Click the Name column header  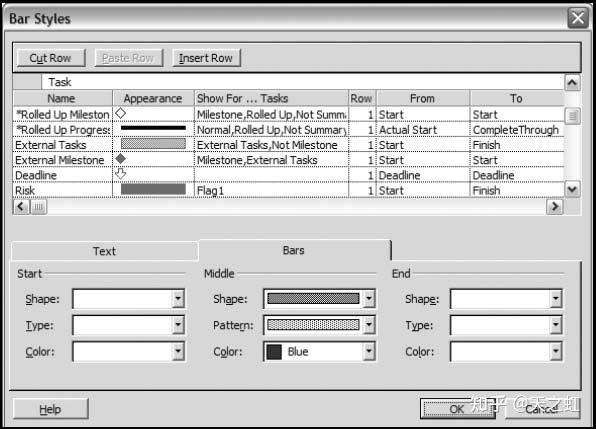point(63,98)
